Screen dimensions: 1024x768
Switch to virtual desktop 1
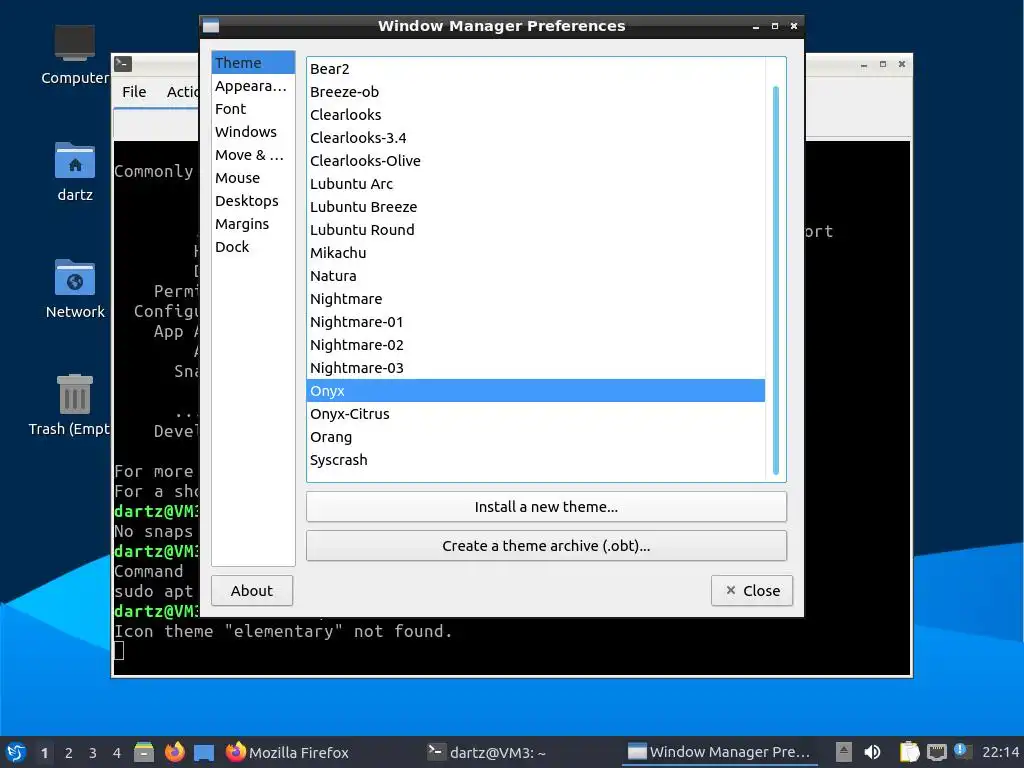pos(44,753)
